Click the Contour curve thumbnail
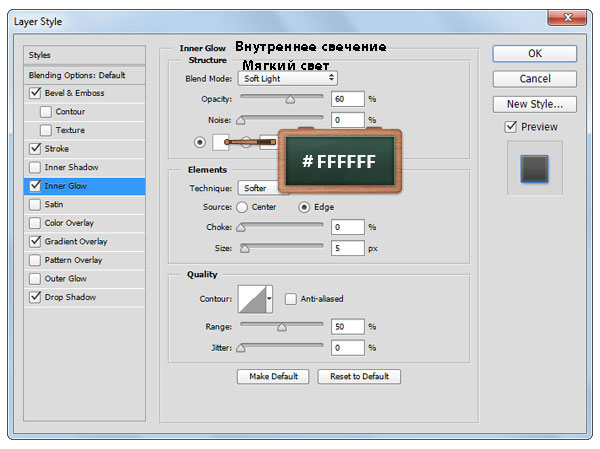Viewport: 600px width, 449px height. click(252, 299)
